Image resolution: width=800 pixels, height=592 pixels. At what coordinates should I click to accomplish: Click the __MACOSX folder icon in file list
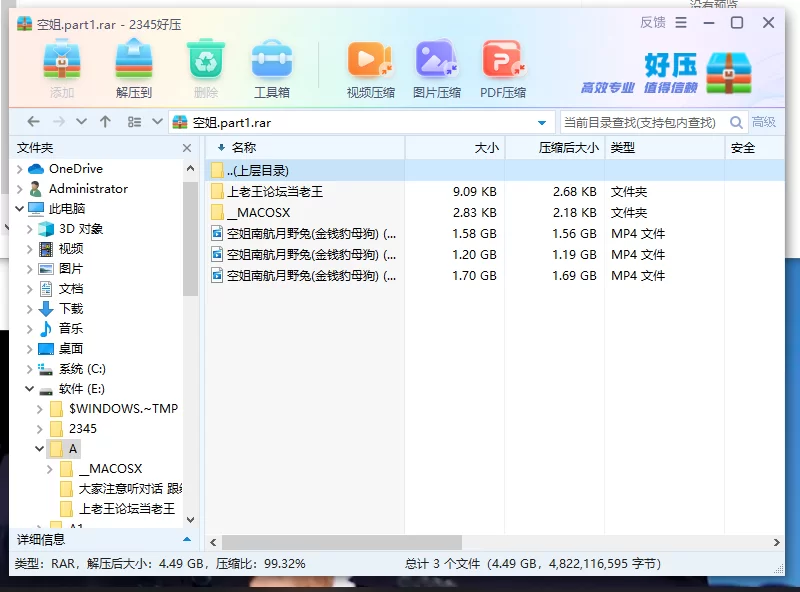217,212
